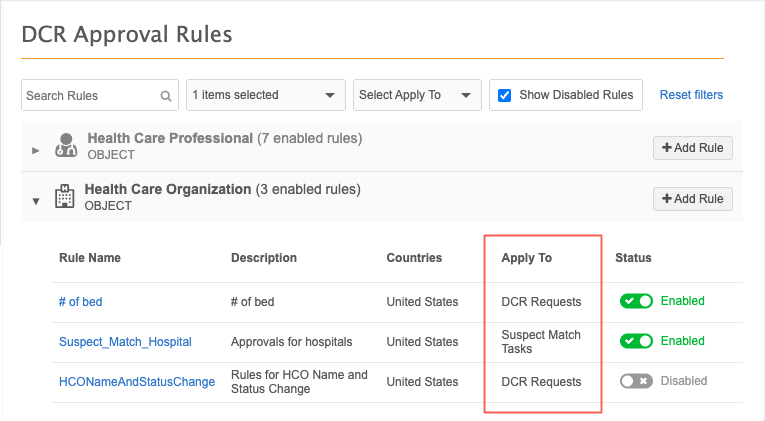Click the search magnifier icon in Search Rules
The width and height of the screenshot is (765, 421).
click(166, 96)
